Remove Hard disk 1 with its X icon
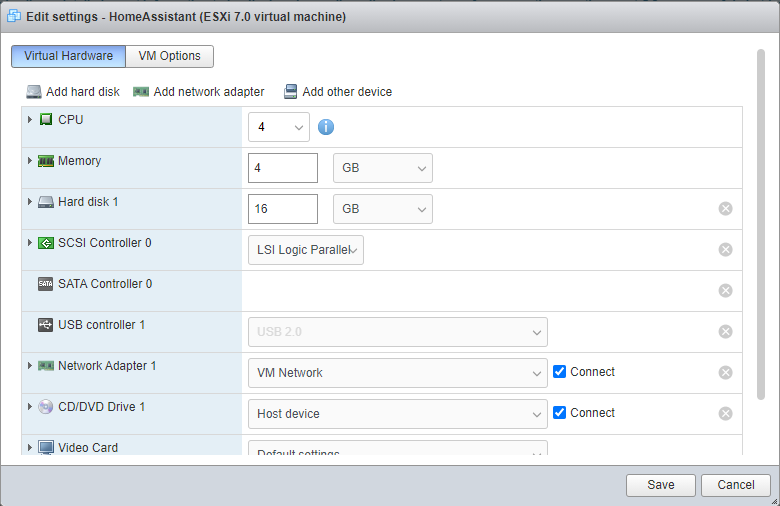Screen dimensions: 780x506 [725, 208]
